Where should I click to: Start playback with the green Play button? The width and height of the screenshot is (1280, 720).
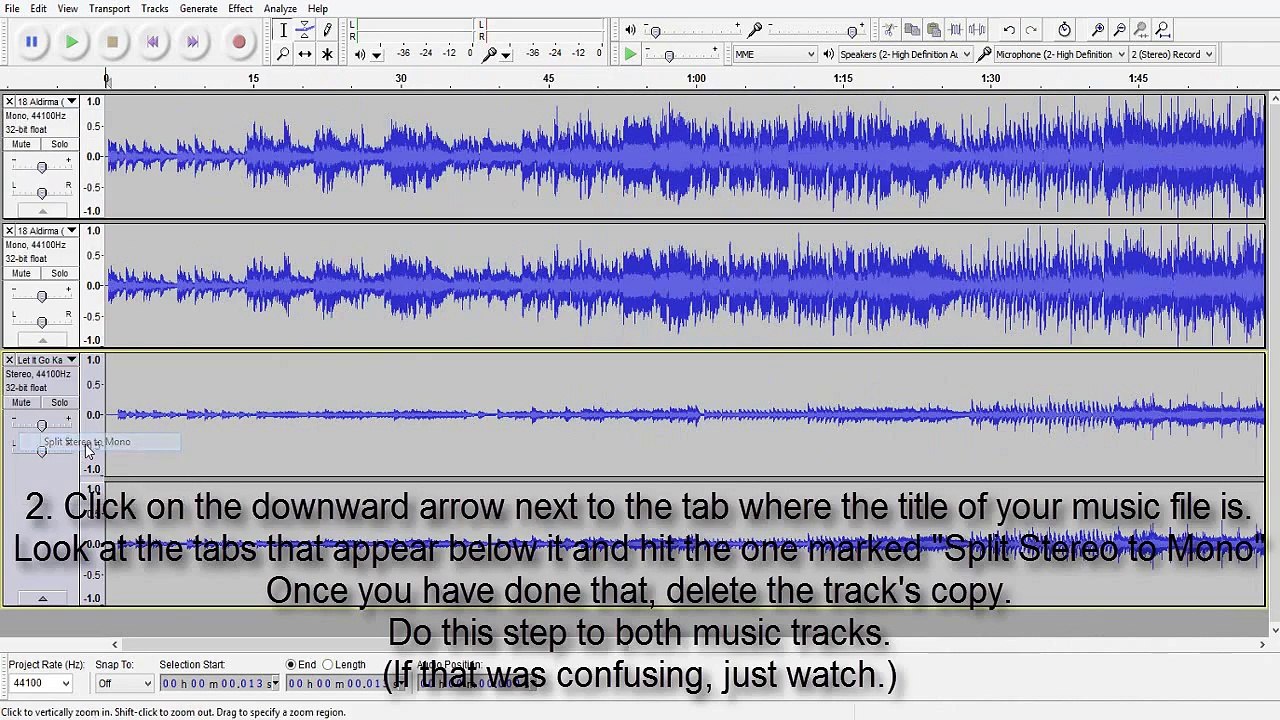[x=72, y=42]
